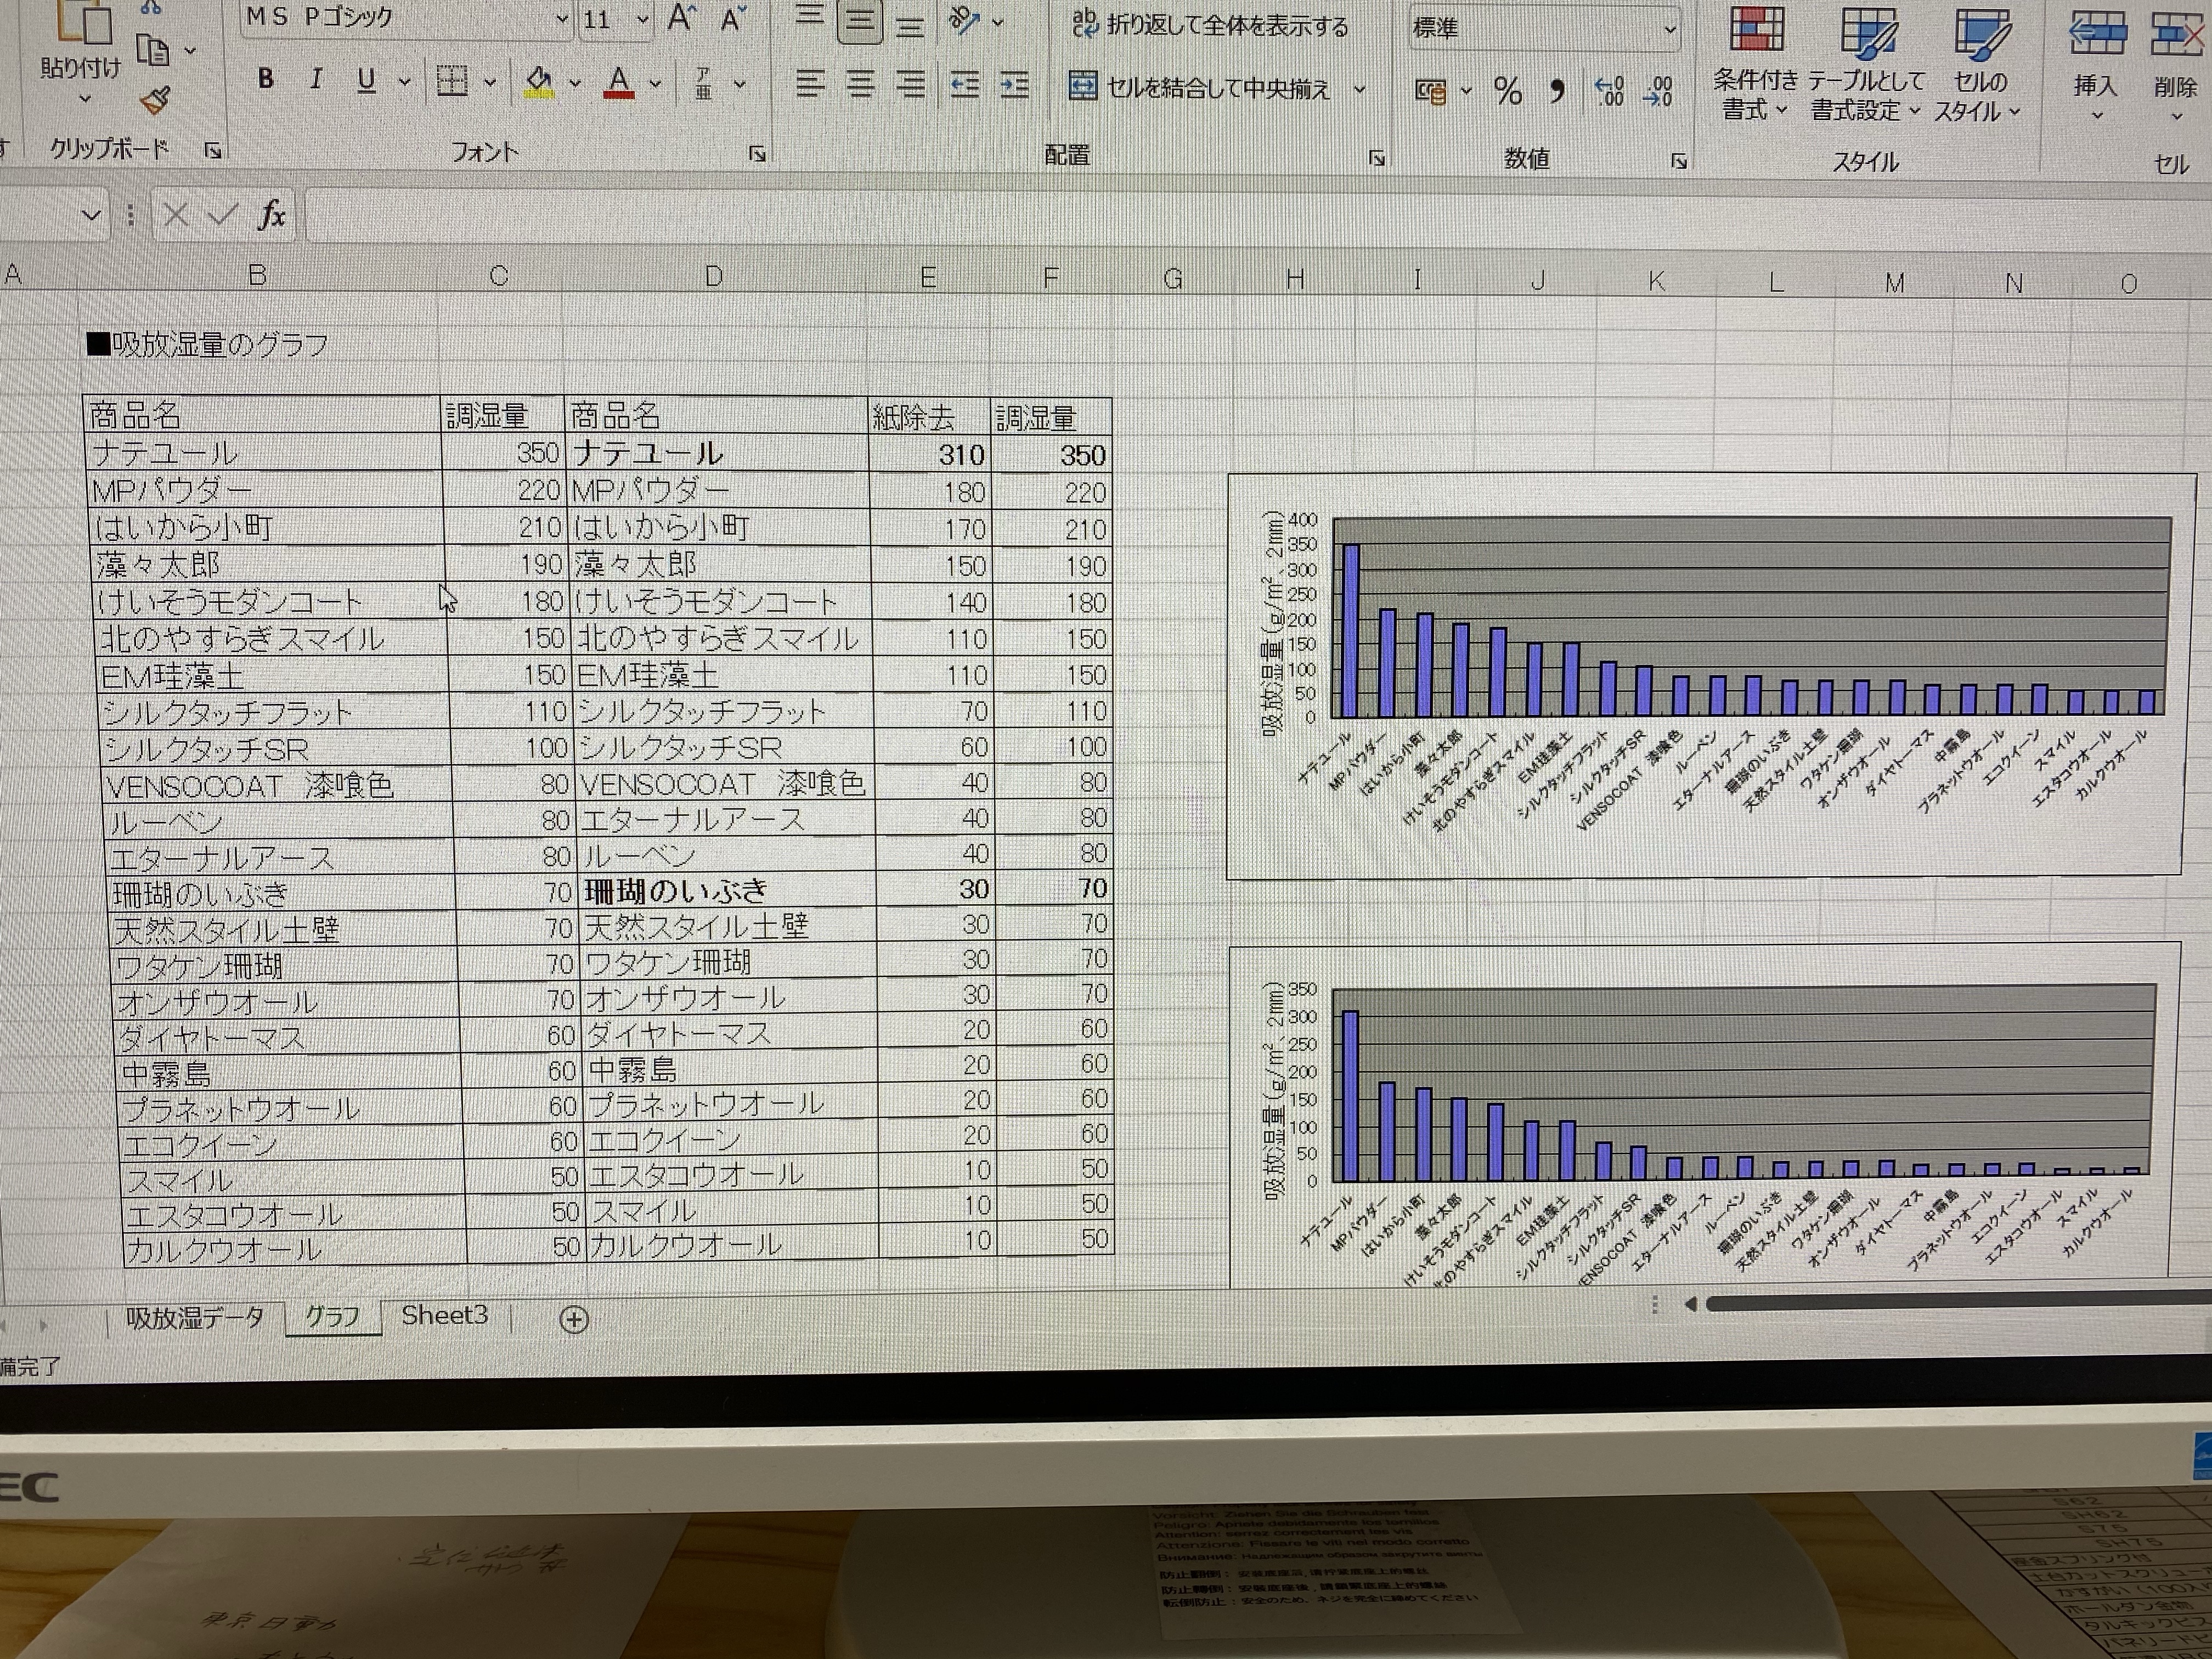The width and height of the screenshot is (2212, 1659).
Task: Click the add new sheet plus icon
Action: coord(574,1320)
